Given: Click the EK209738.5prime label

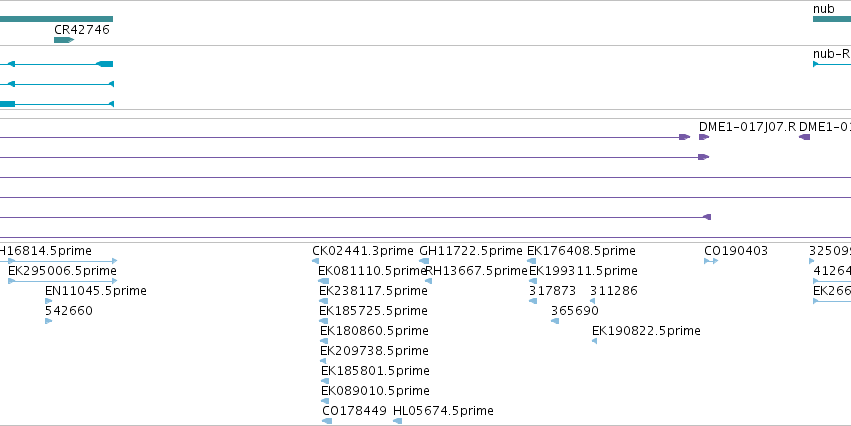Looking at the screenshot, I should [374, 351].
